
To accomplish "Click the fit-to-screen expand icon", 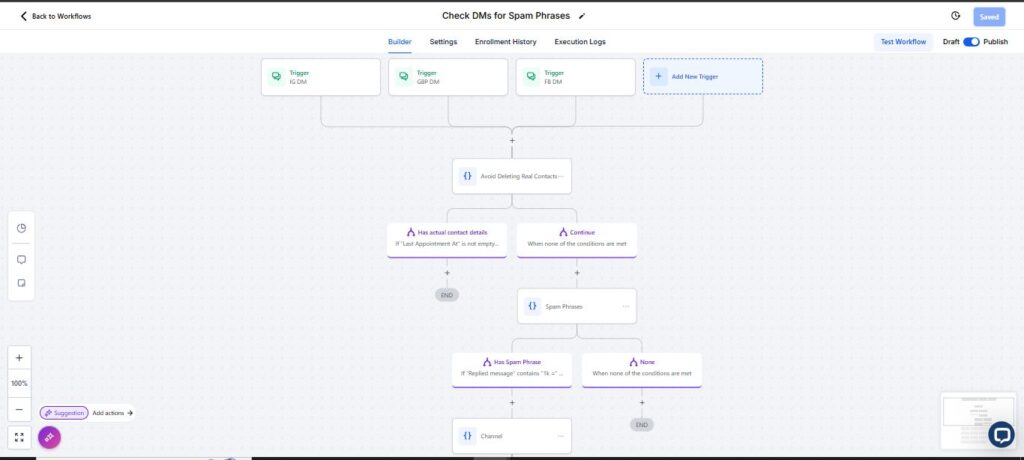I will coord(19,437).
